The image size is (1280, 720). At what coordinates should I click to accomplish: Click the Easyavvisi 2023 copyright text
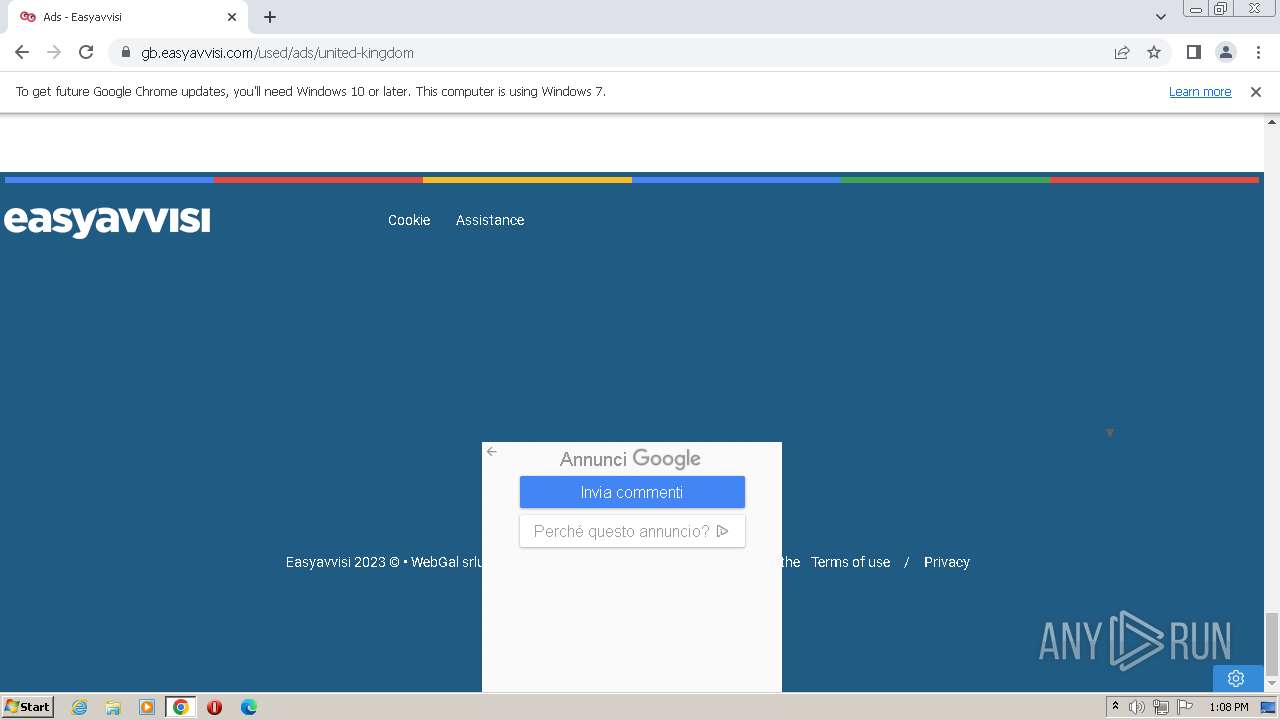point(384,562)
